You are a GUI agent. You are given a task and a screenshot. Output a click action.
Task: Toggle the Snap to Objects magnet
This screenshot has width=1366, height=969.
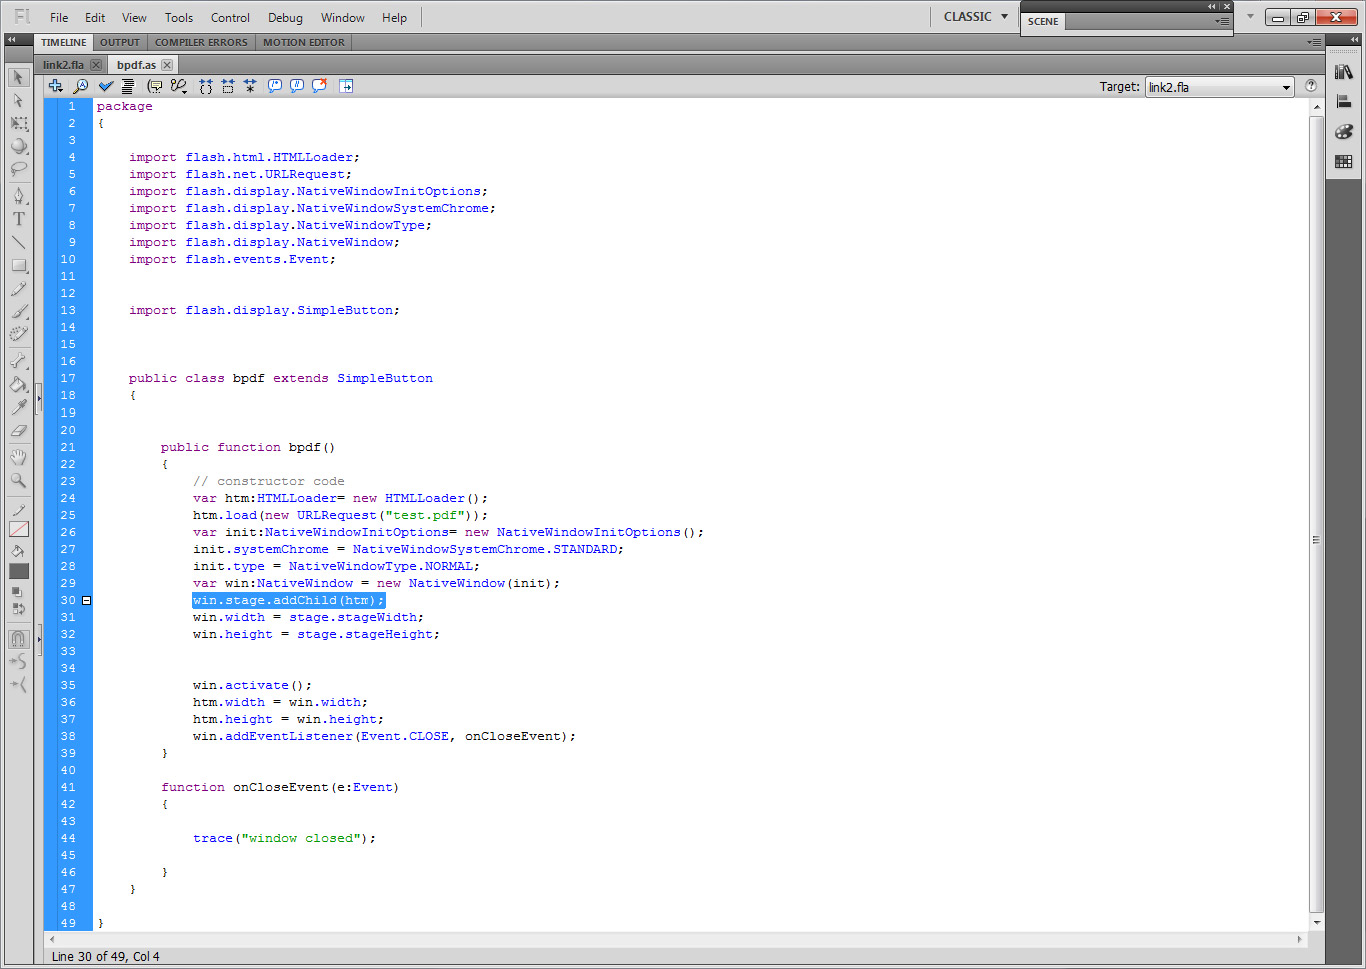pos(18,639)
